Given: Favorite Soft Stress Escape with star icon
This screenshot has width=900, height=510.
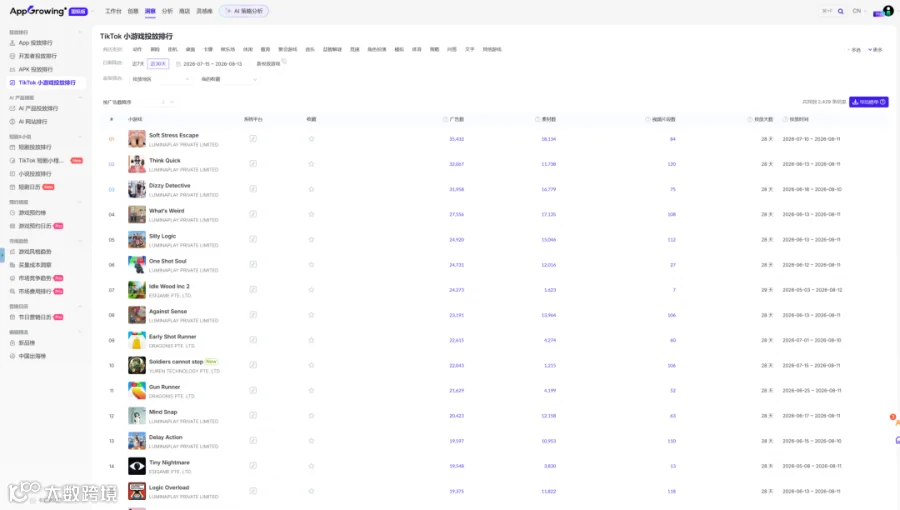Looking at the screenshot, I should pos(311,139).
